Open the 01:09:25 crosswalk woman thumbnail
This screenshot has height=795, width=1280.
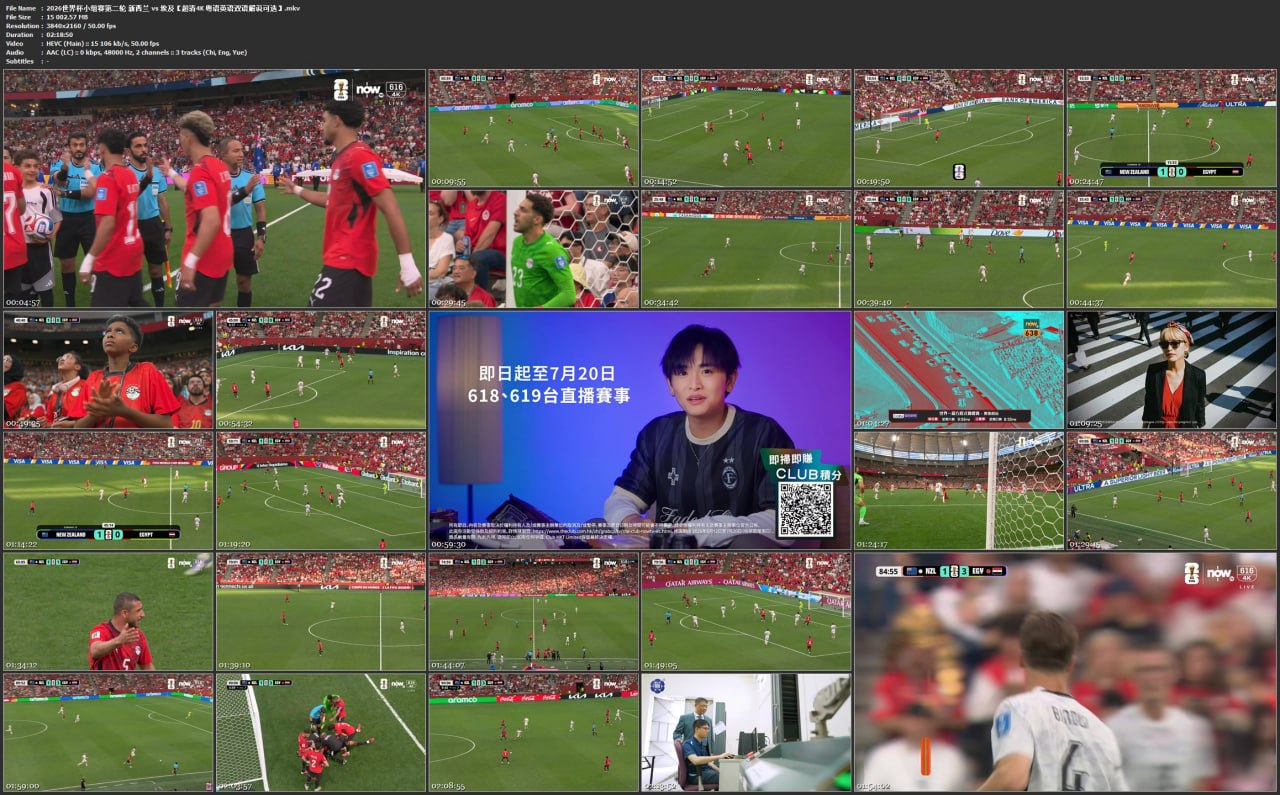[1172, 370]
